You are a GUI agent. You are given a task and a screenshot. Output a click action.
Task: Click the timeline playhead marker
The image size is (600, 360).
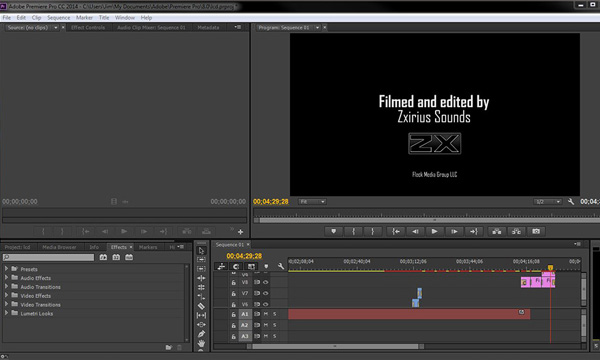pyautogui.click(x=550, y=268)
